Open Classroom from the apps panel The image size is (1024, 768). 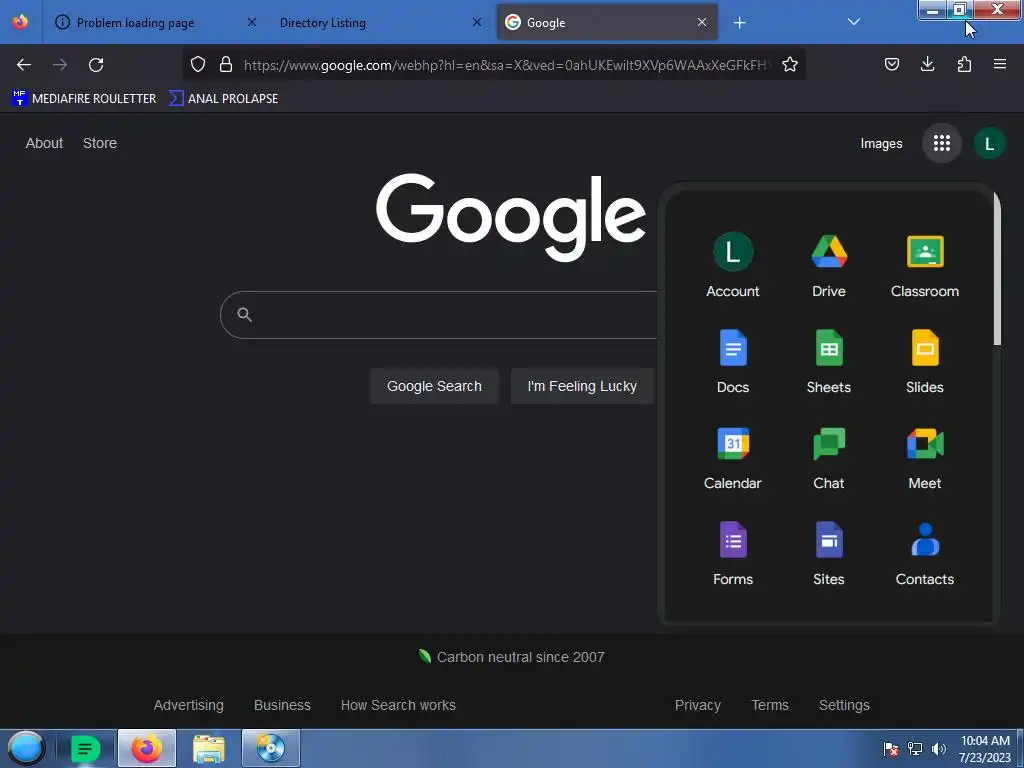[925, 266]
